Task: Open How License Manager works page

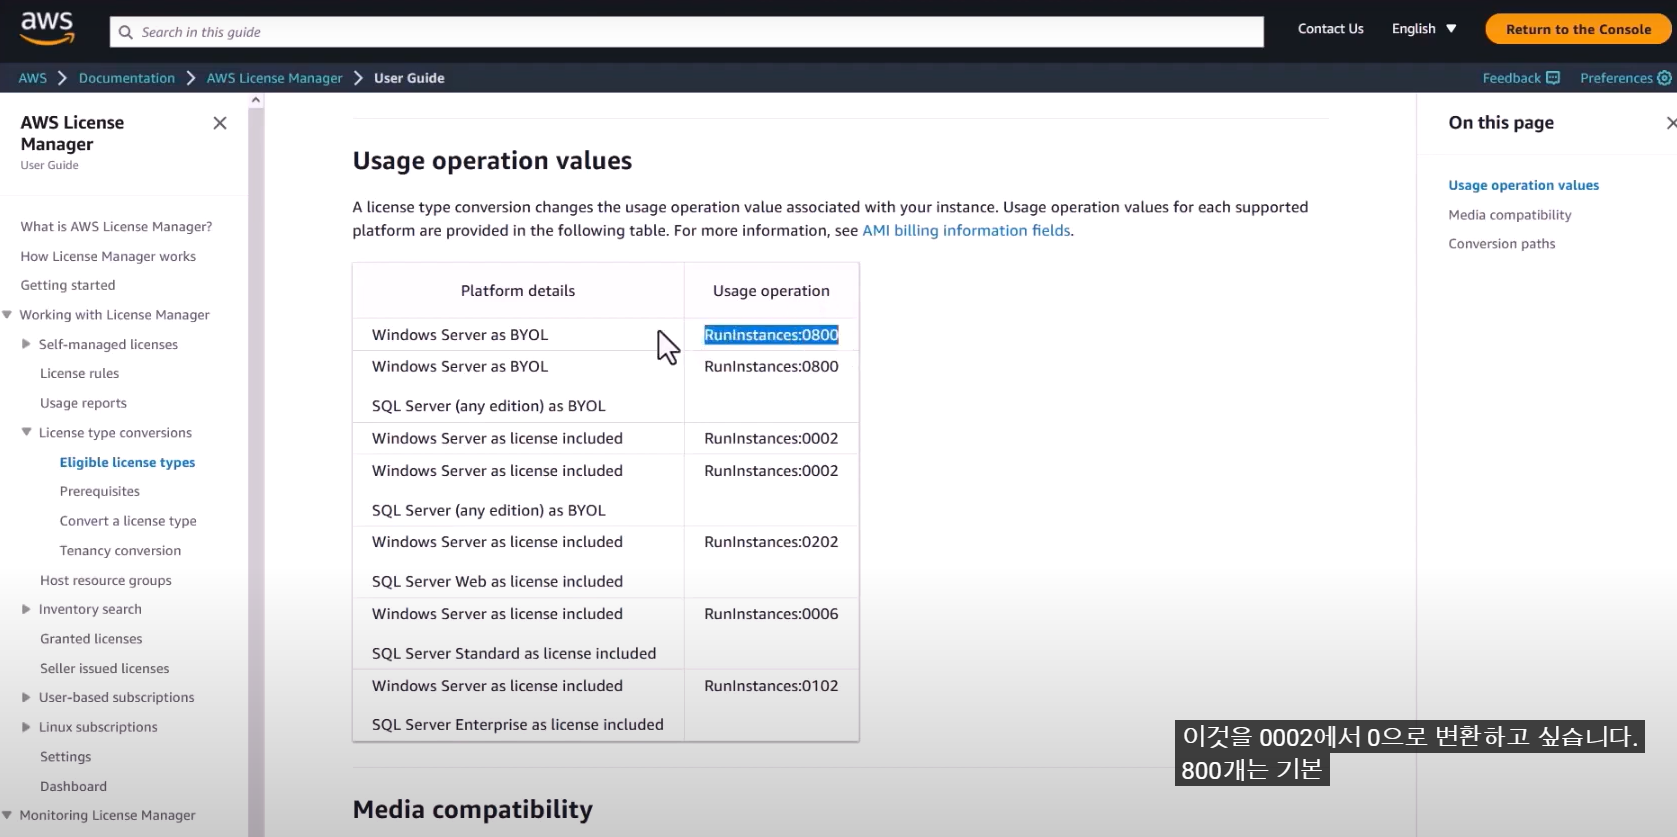Action: click(108, 256)
